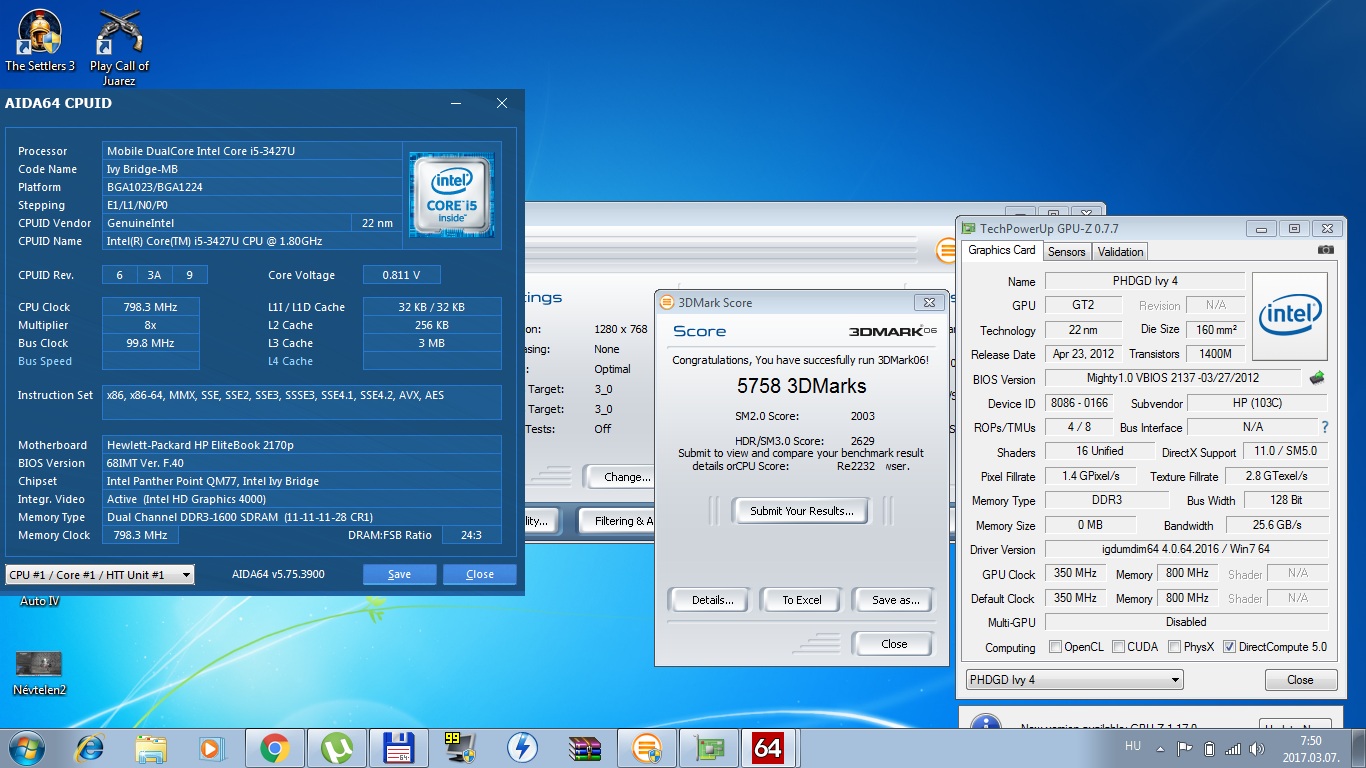Show hidden tray icons arrow

[1158, 748]
